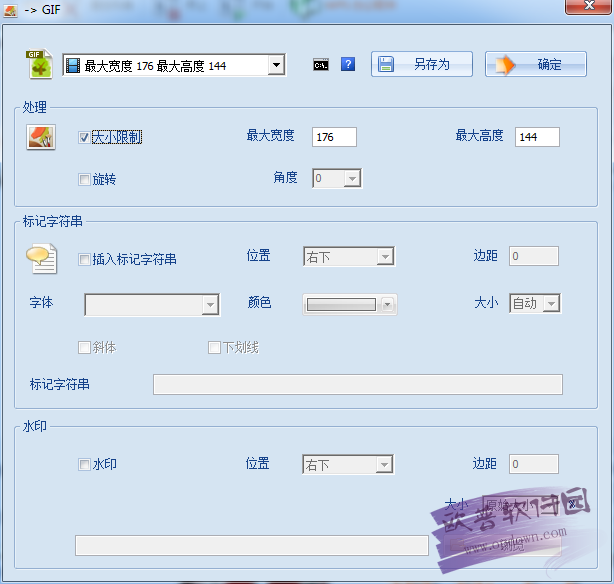This screenshot has height=584, width=614.
Task: Open the 颜色 color picker swatch
Action: click(x=350, y=304)
